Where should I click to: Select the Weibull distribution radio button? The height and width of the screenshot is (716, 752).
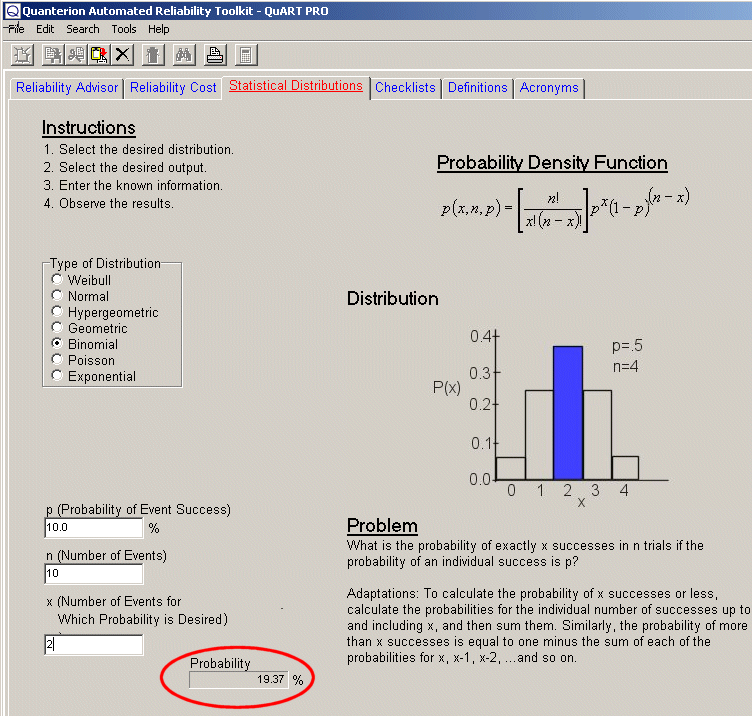coord(57,279)
